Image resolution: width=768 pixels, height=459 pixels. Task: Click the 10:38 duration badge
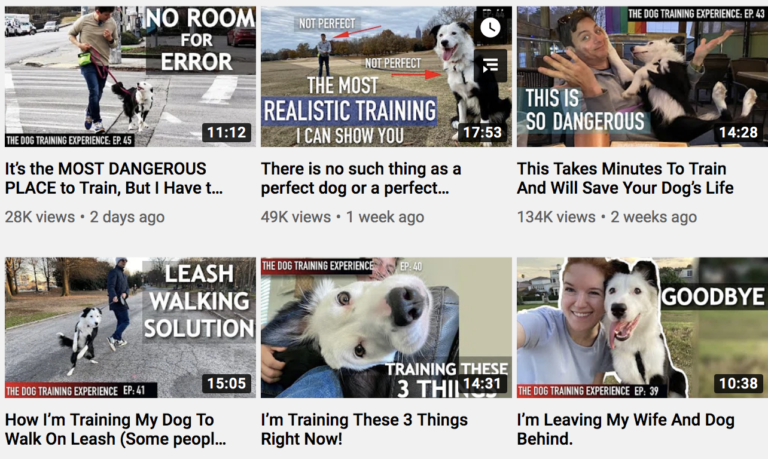738,383
